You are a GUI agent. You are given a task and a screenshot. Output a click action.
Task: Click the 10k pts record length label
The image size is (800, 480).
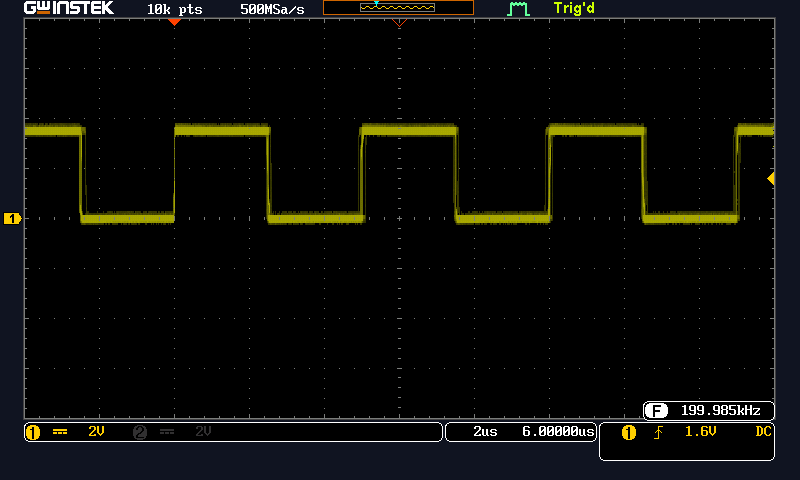[174, 8]
